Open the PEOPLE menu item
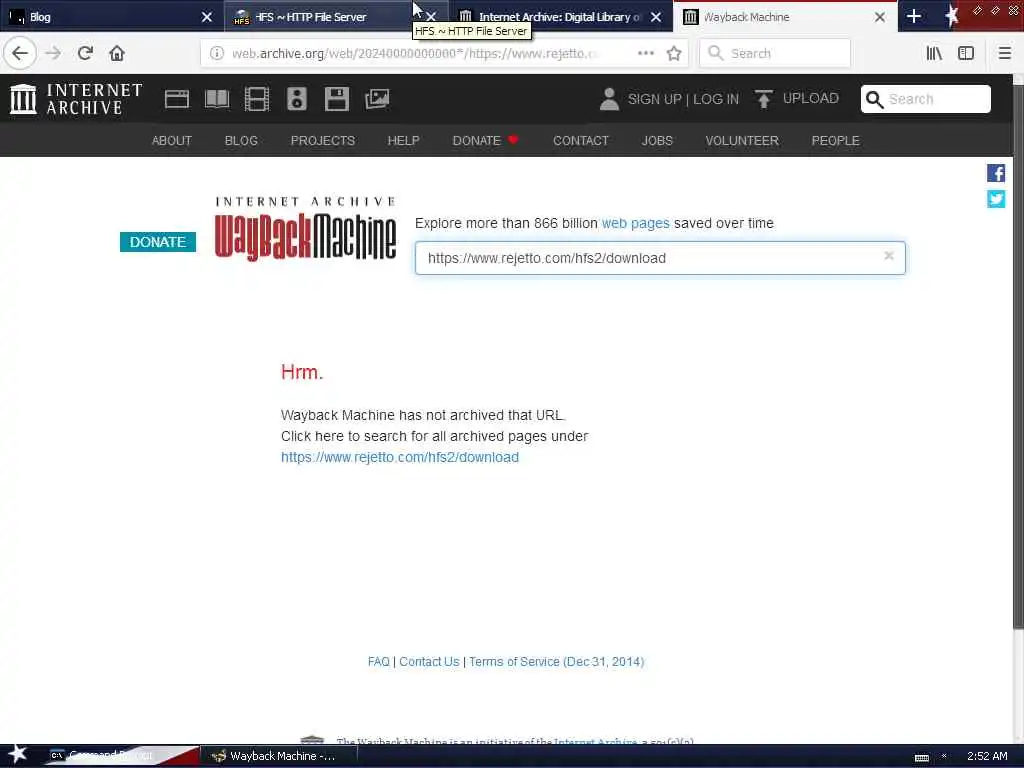 pyautogui.click(x=835, y=140)
